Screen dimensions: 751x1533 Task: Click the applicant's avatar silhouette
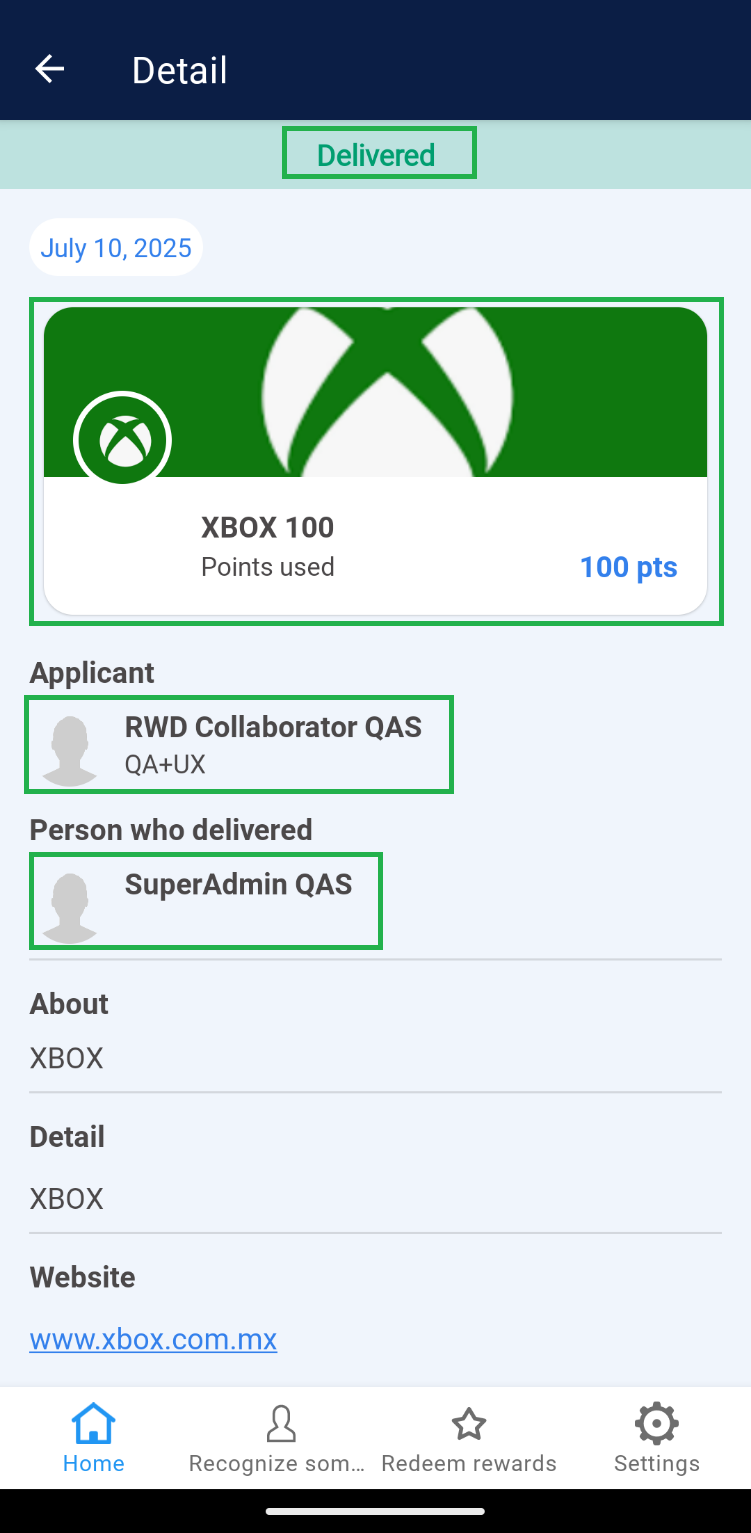click(69, 750)
